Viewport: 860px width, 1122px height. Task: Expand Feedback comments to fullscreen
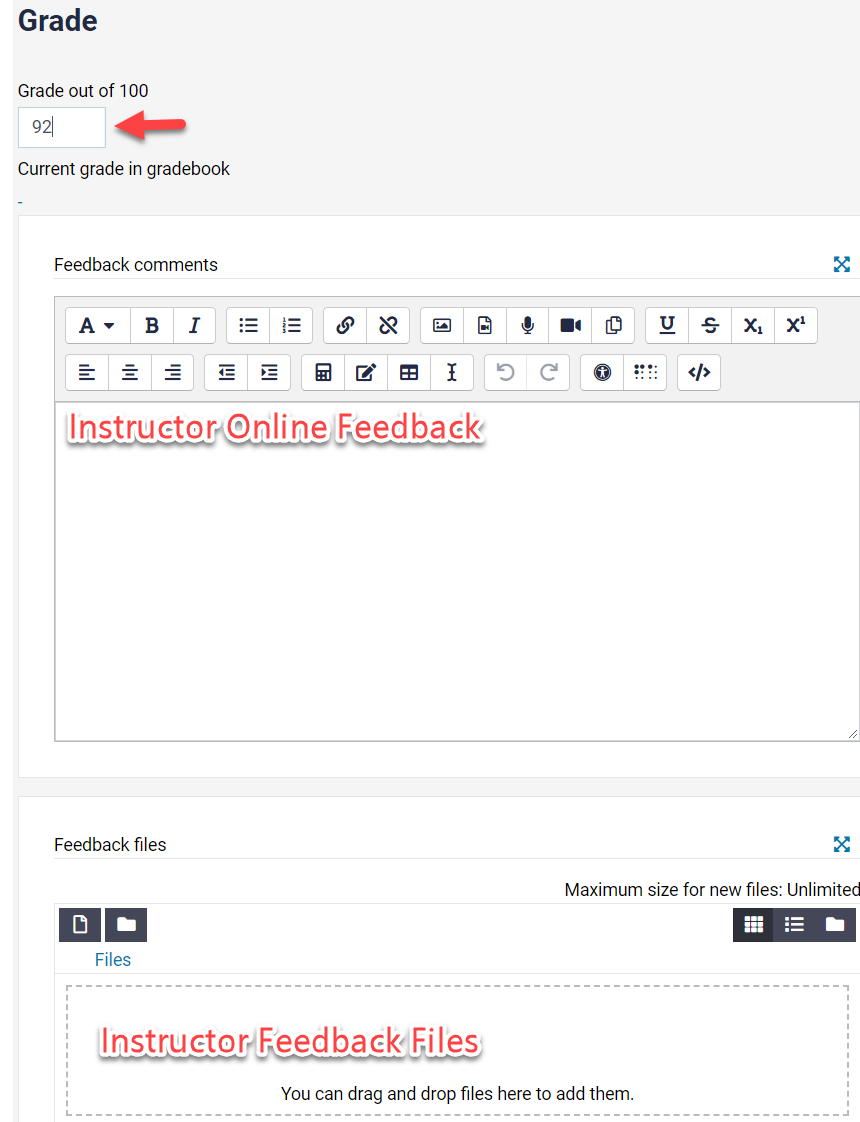841,264
